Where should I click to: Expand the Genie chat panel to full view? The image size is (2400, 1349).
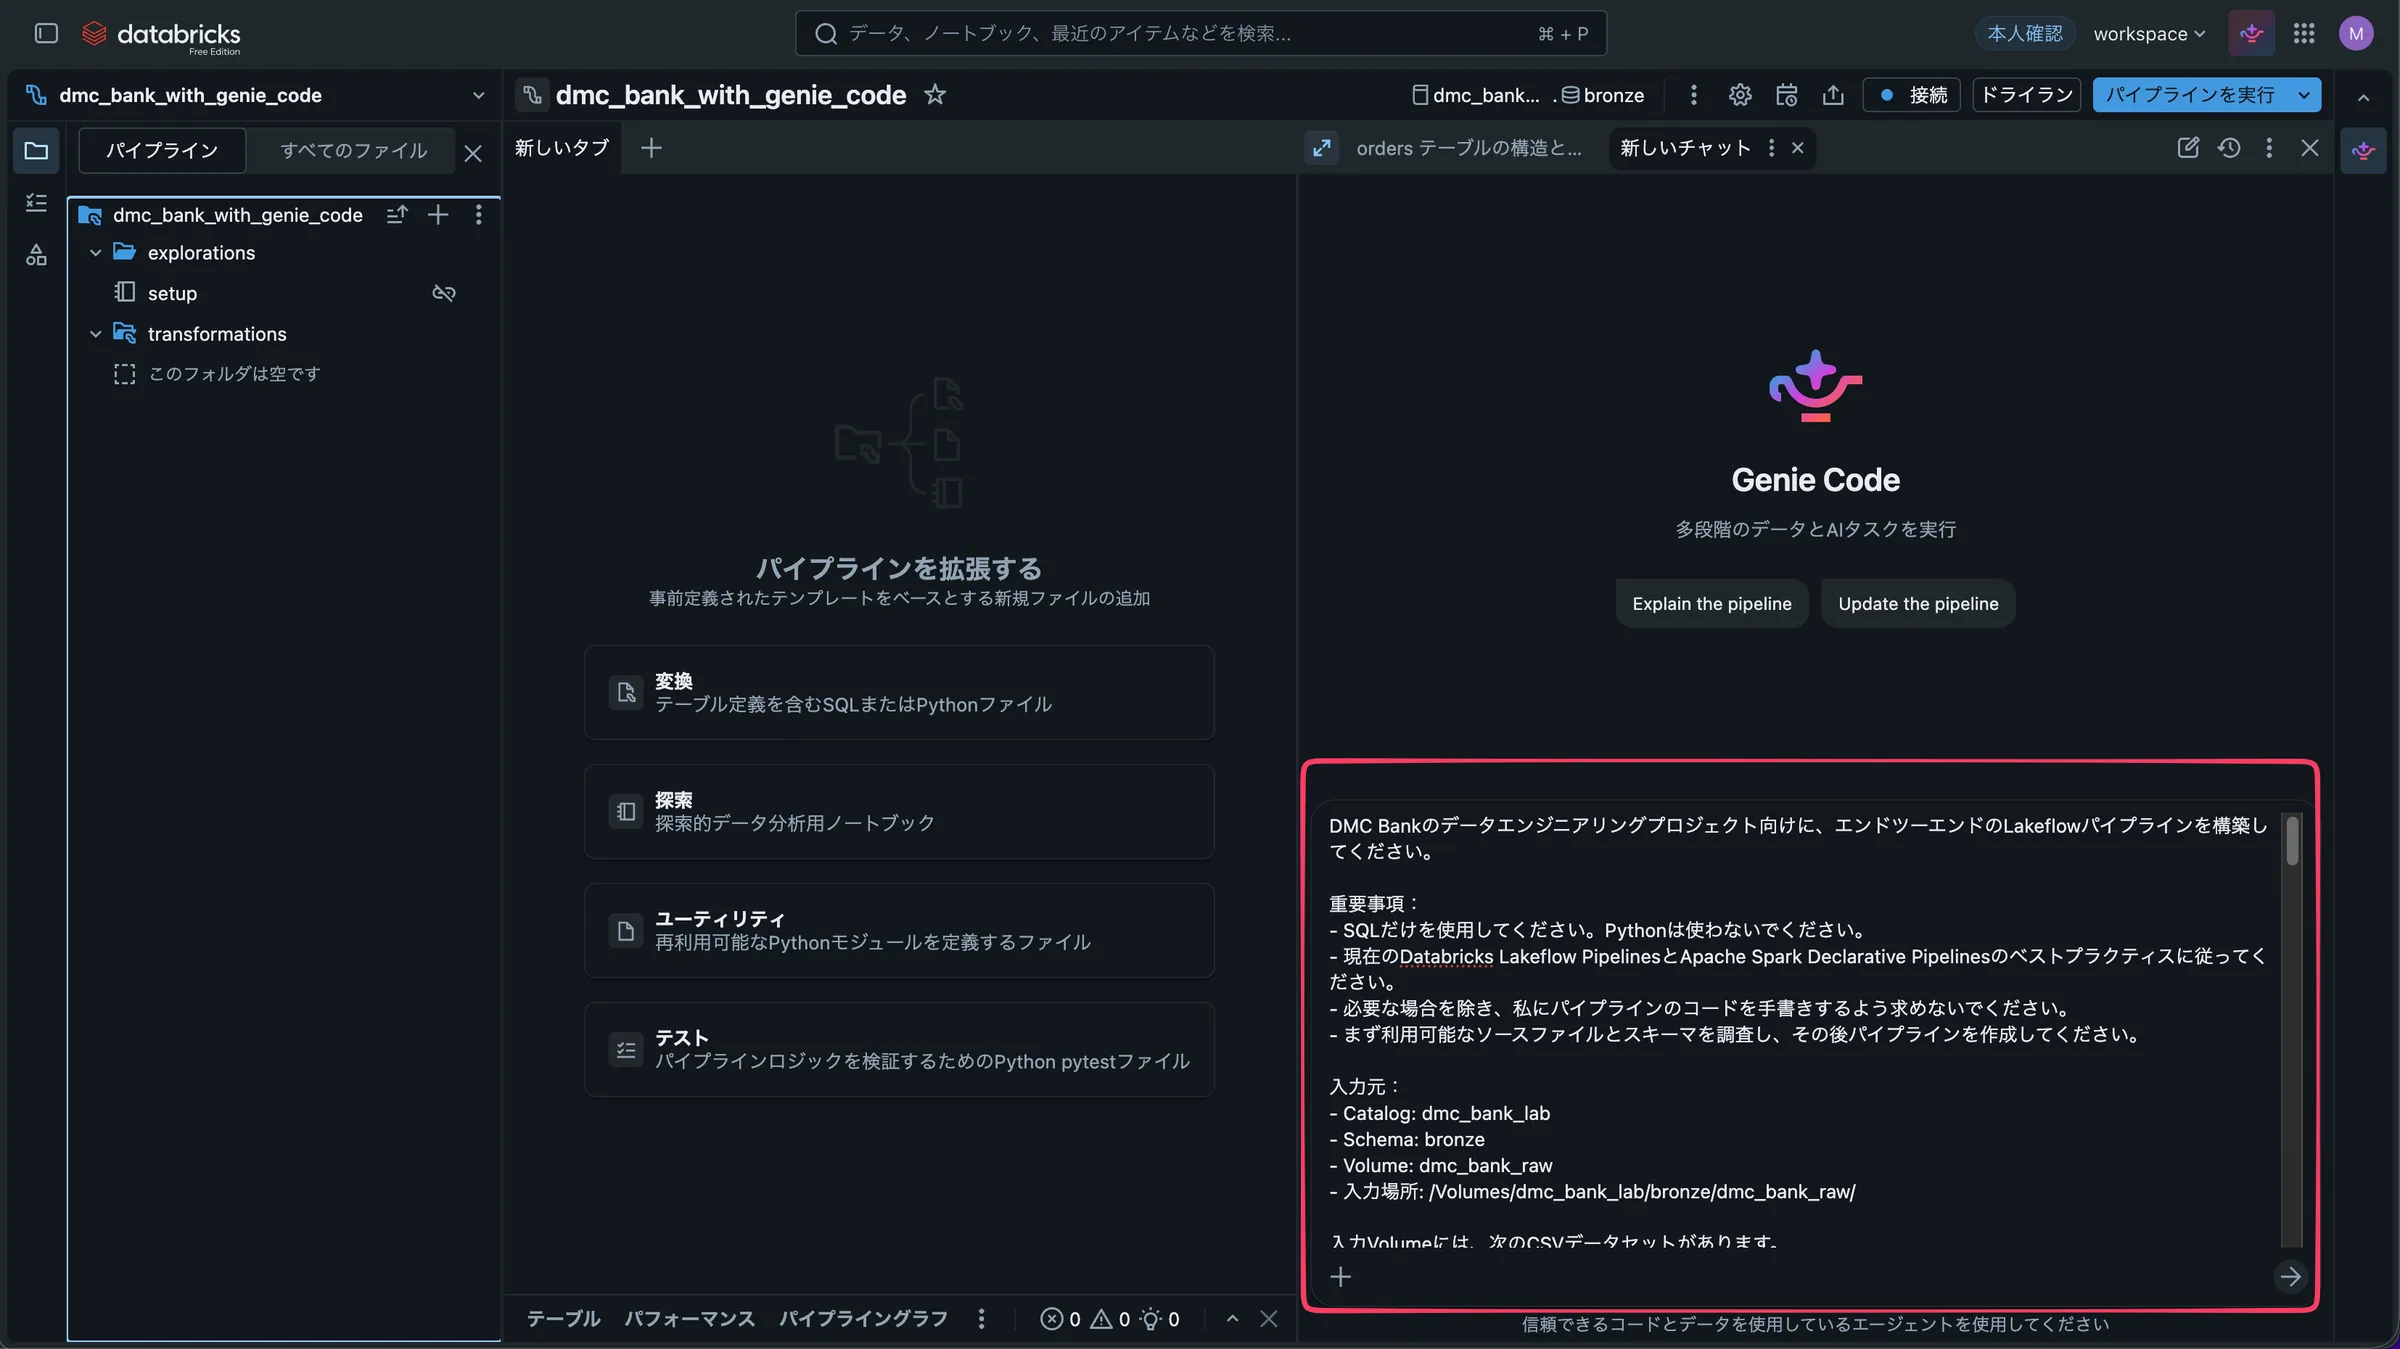(1322, 148)
